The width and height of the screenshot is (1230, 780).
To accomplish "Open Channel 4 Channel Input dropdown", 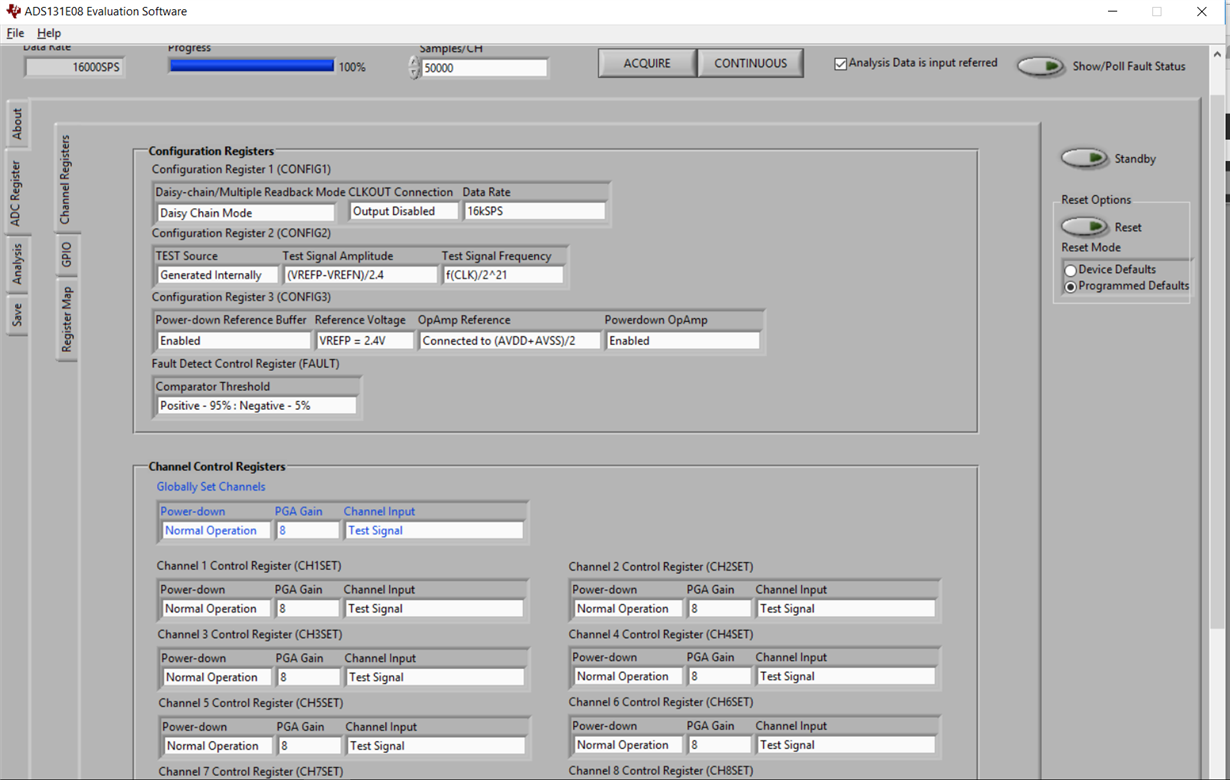I will pos(846,677).
